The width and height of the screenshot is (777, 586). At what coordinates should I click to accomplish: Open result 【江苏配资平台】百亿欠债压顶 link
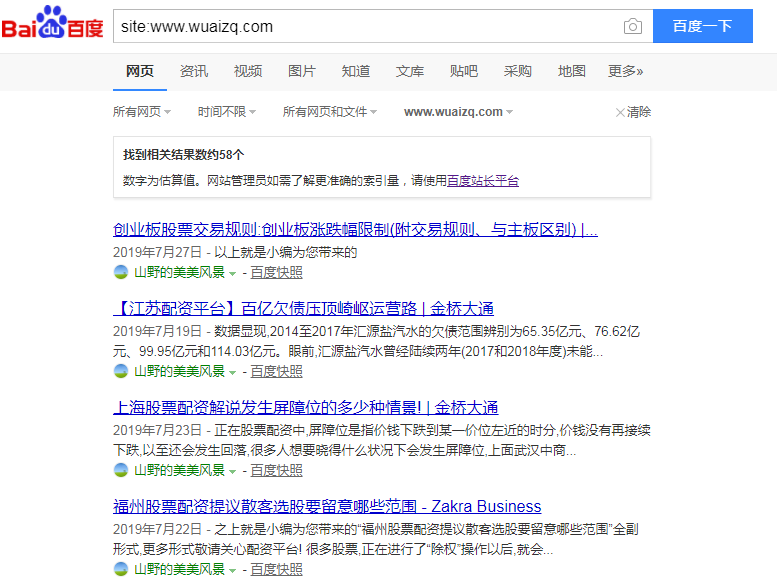[x=303, y=309]
